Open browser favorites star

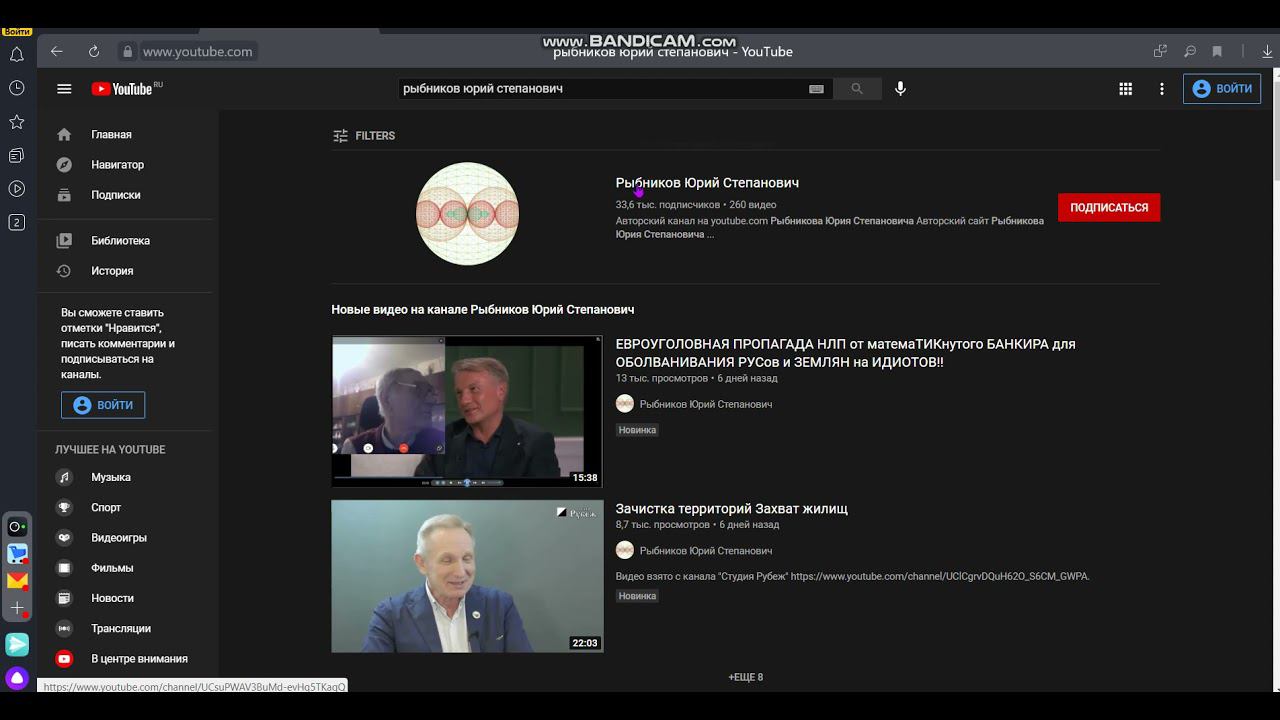click(17, 122)
